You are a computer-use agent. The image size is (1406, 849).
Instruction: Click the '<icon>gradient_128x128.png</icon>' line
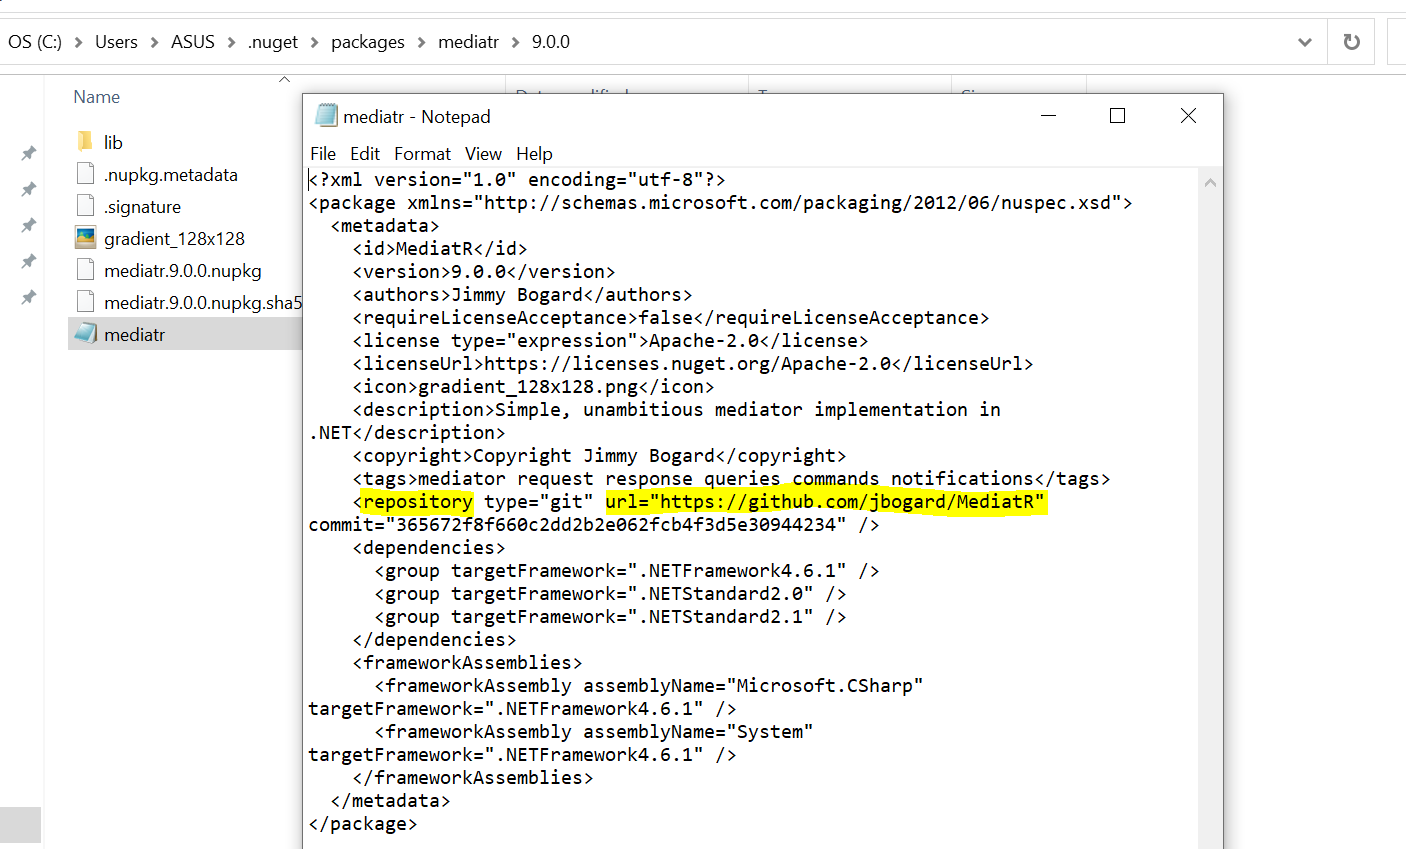[x=533, y=387]
